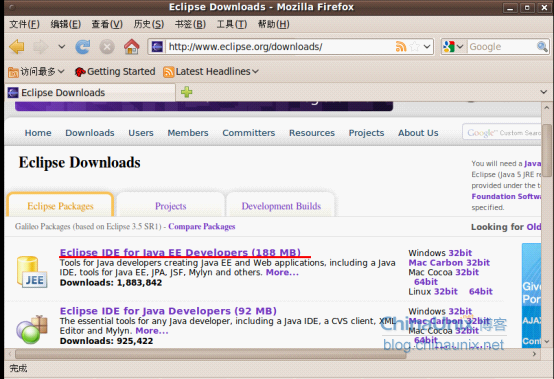Open the 工具(T) menu
The image size is (554, 379).
[x=232, y=24]
